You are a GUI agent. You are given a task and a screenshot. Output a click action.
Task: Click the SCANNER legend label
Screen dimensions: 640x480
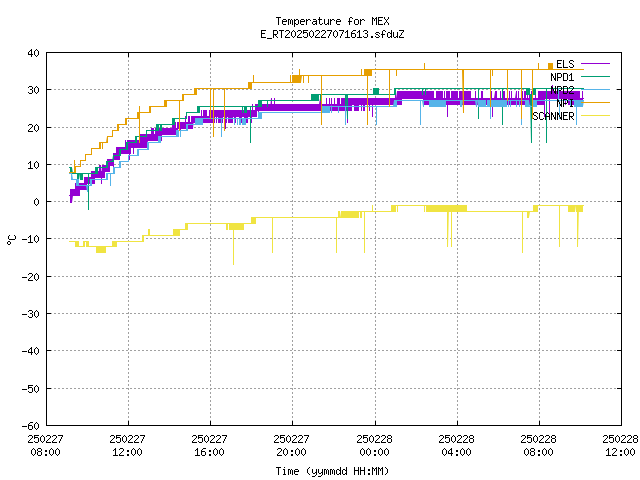click(x=553, y=116)
